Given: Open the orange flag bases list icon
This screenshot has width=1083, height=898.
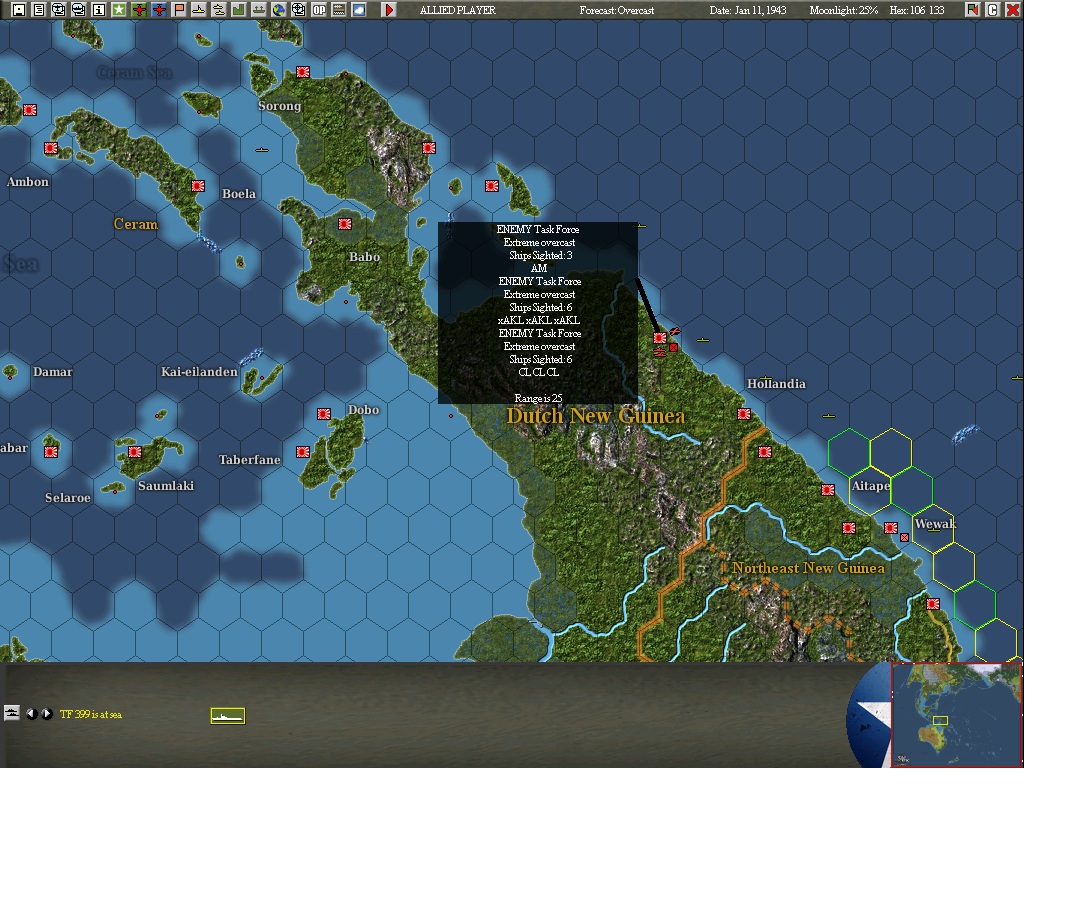Looking at the screenshot, I should 179,10.
